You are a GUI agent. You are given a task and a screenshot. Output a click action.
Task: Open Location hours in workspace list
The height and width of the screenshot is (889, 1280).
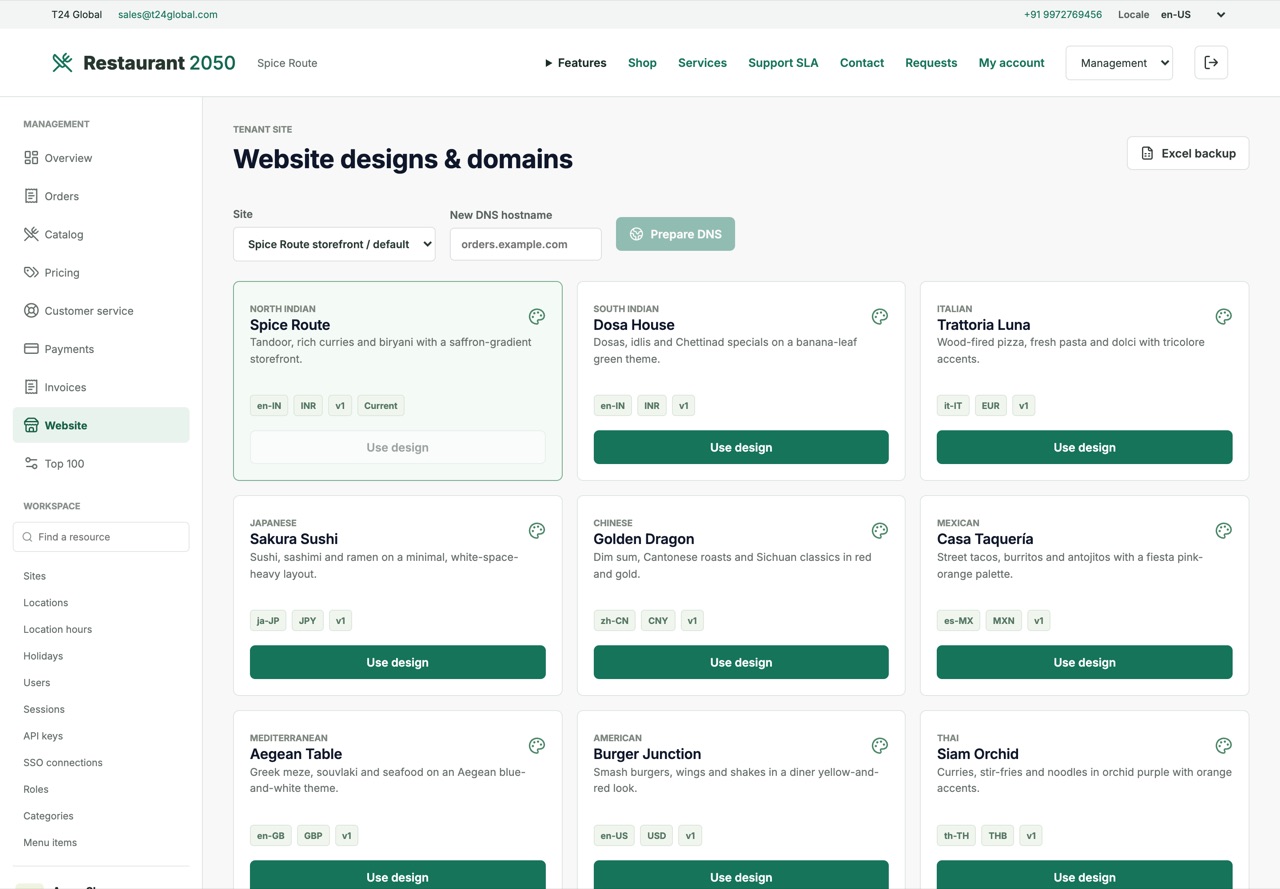pos(58,629)
